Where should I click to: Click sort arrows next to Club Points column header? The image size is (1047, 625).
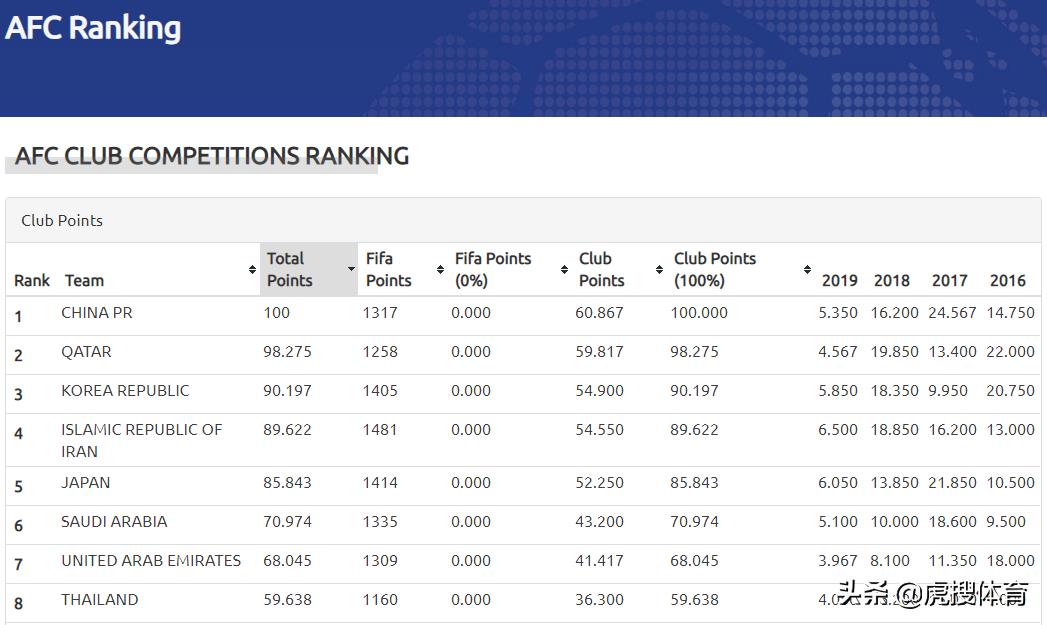tap(659, 270)
